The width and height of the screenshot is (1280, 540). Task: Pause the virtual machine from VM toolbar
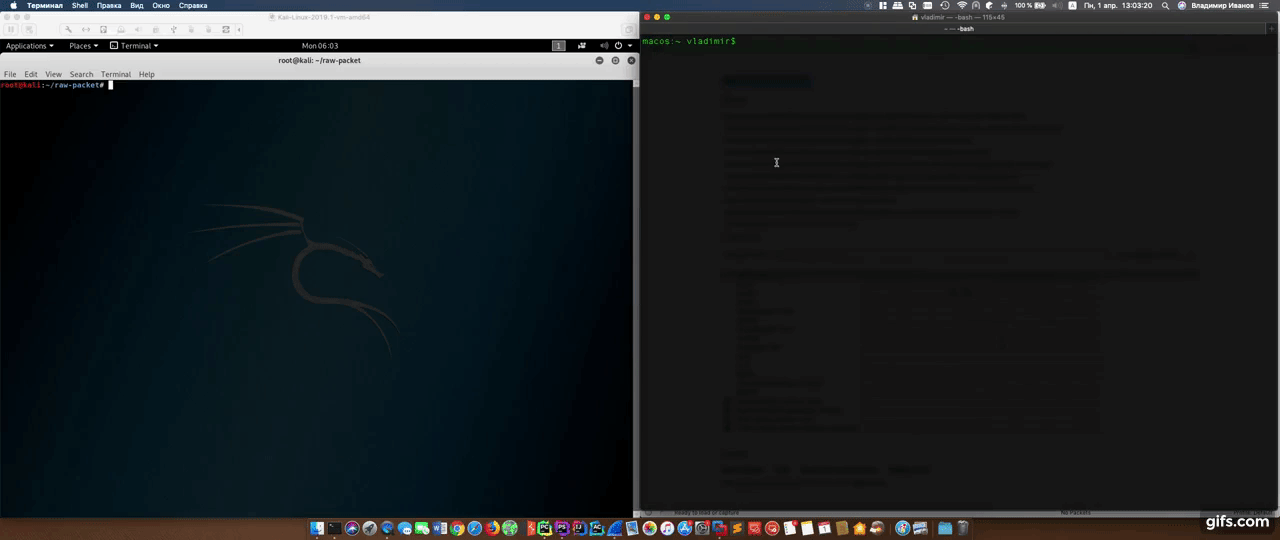click(x=12, y=30)
